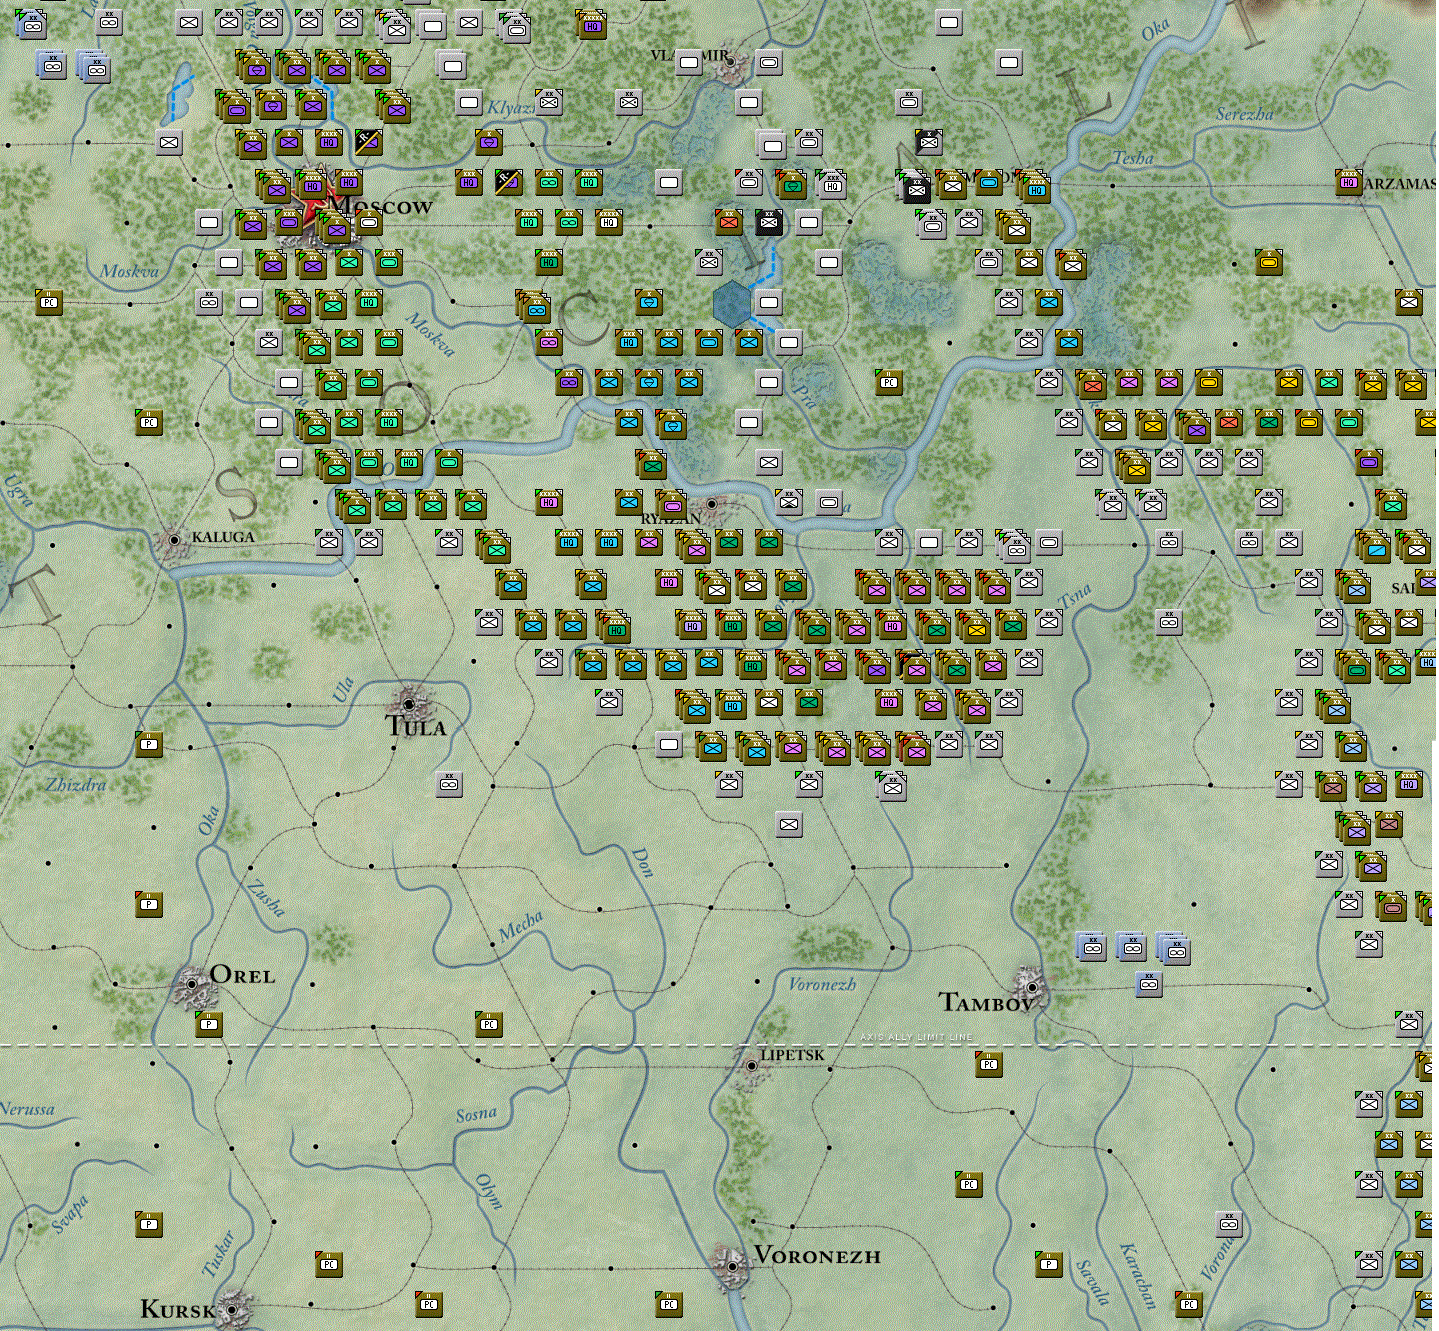Screen dimensions: 1439x1331
Task: Select the P counter directly below Orel
Action: coord(209,1024)
